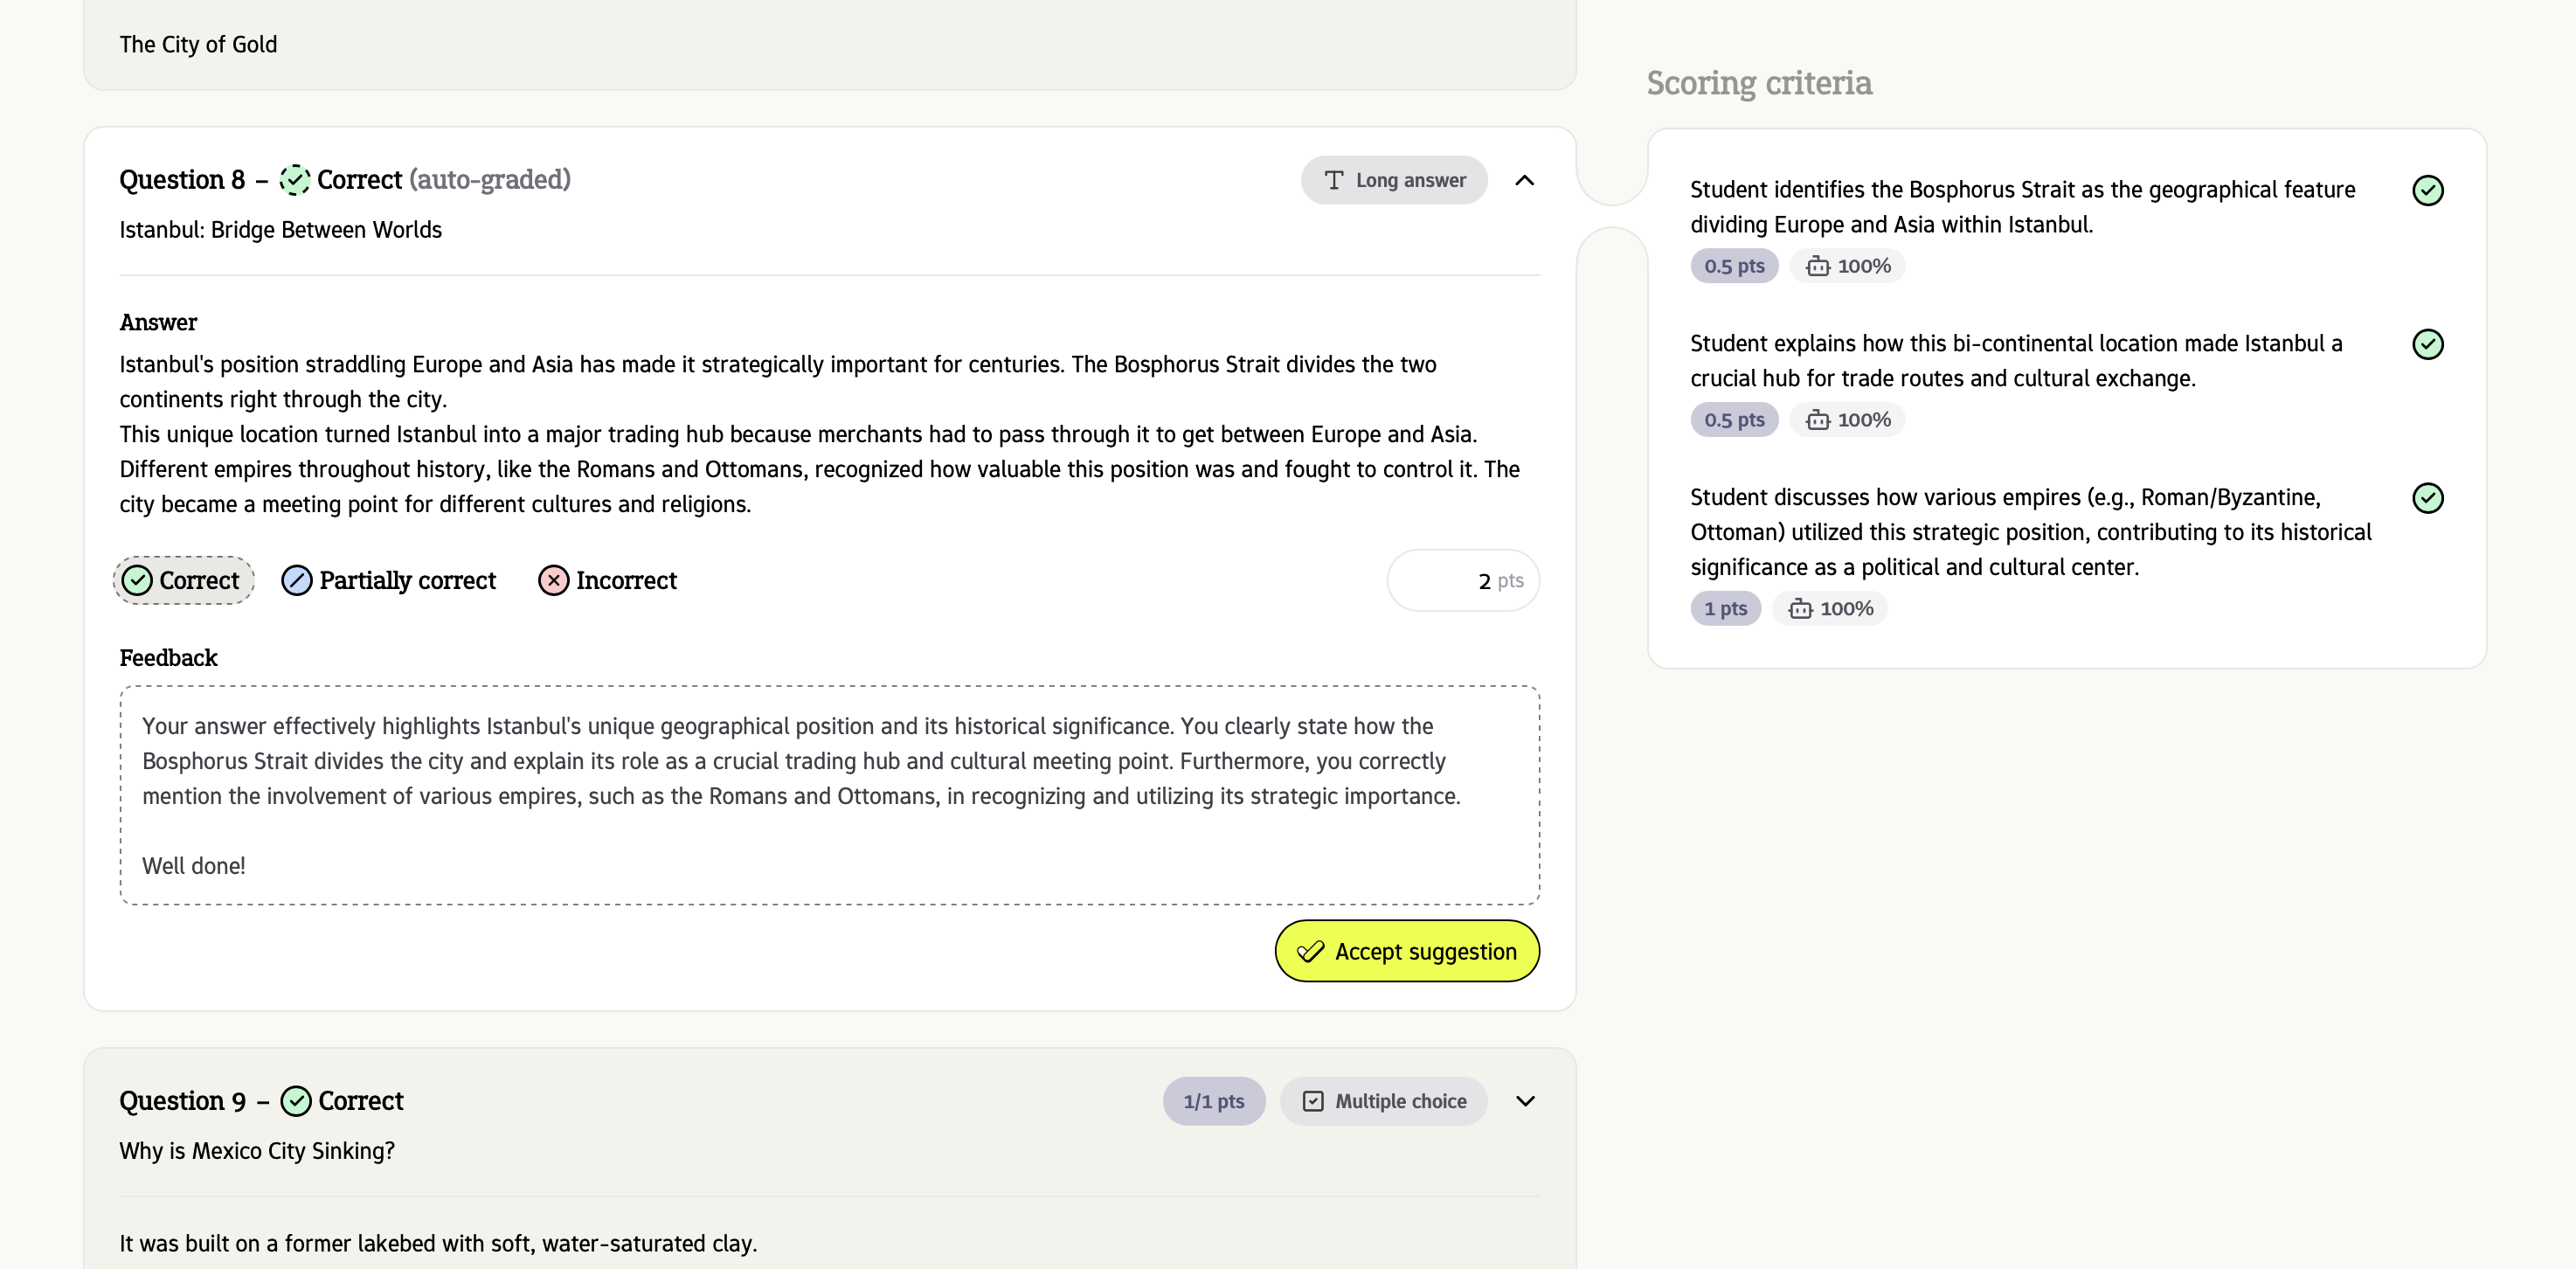Click the check icon for trade routes criterion
This screenshot has width=2576, height=1269.
click(x=2427, y=344)
